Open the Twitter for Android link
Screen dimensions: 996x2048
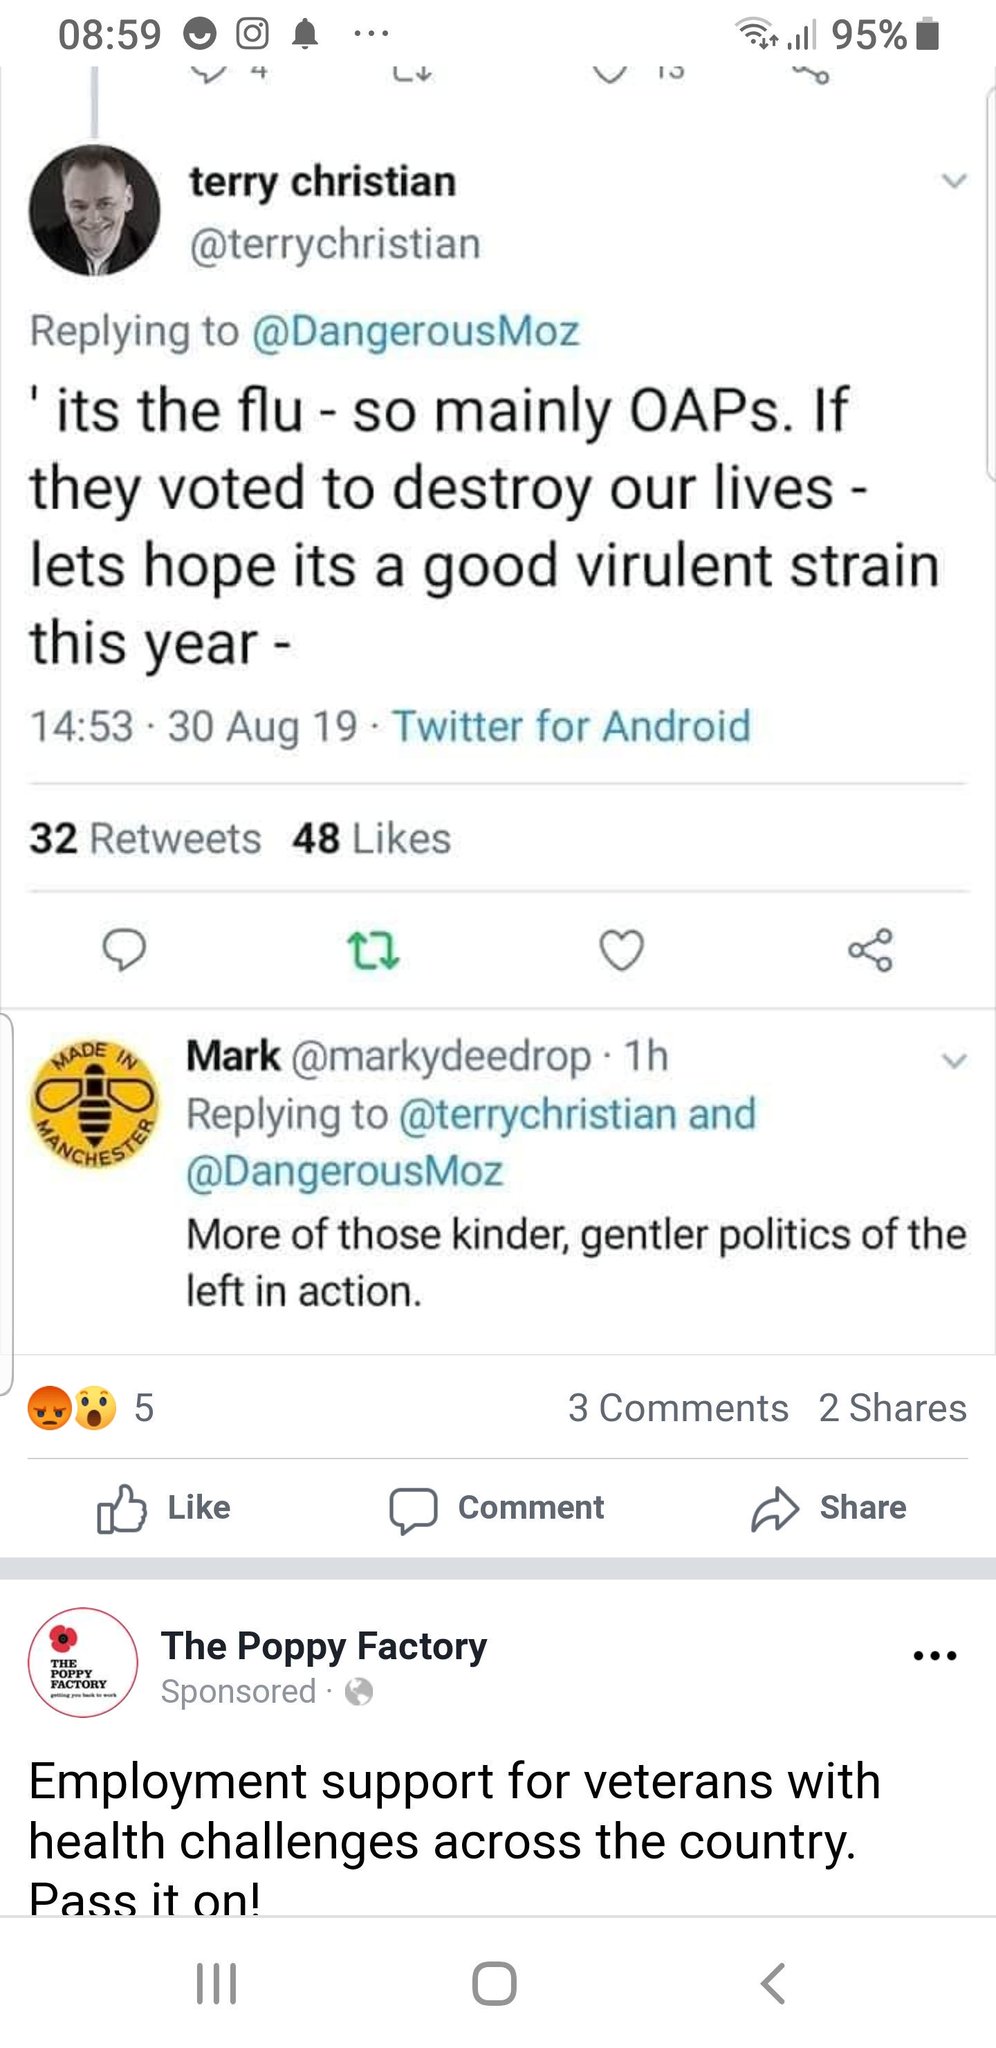click(571, 726)
